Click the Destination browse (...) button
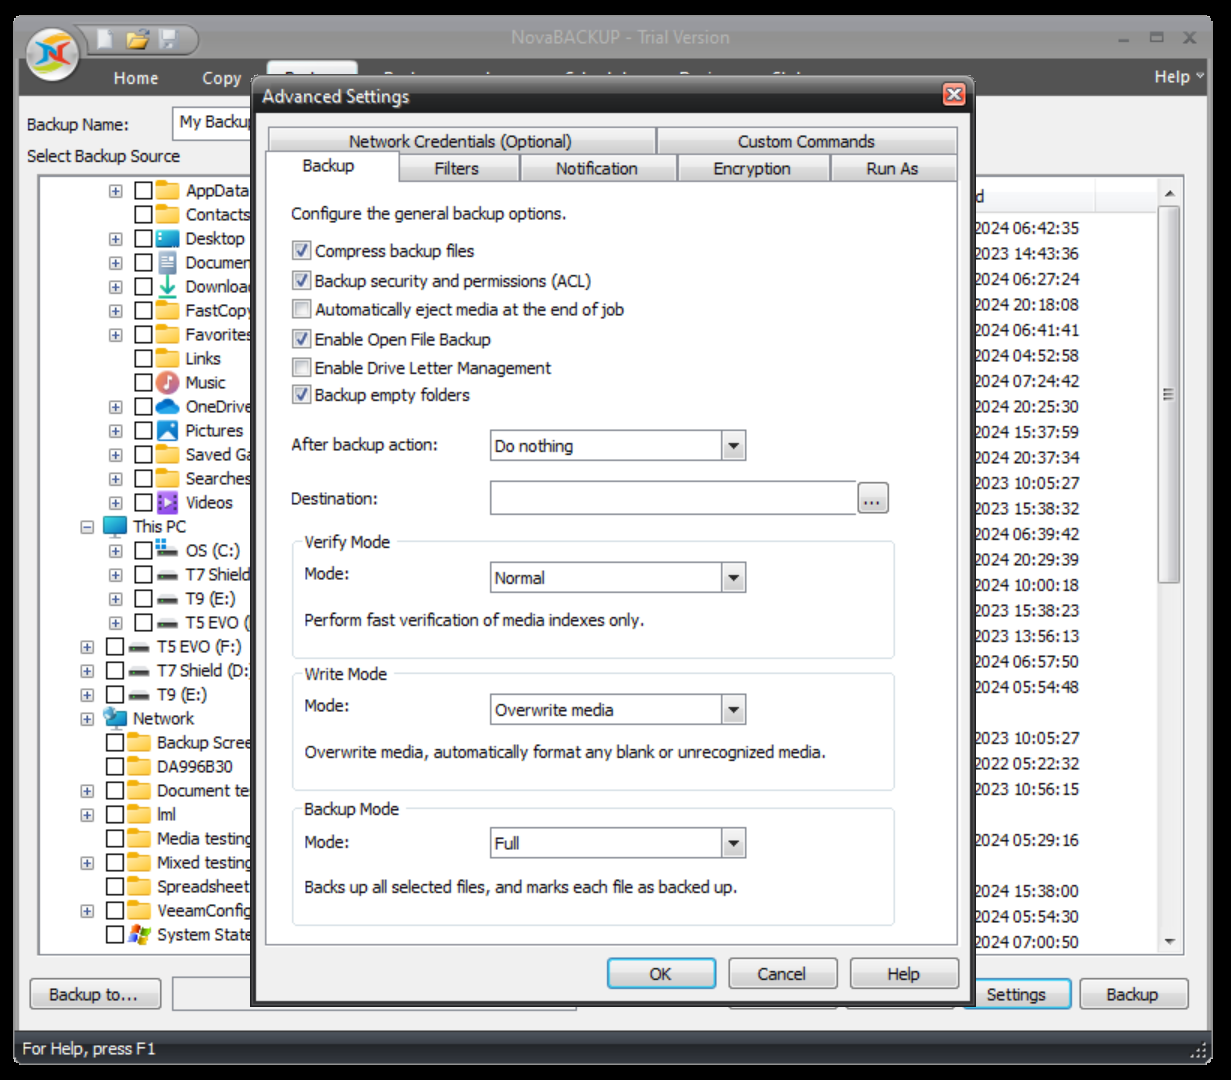Viewport: 1231px width, 1080px height. [x=873, y=498]
